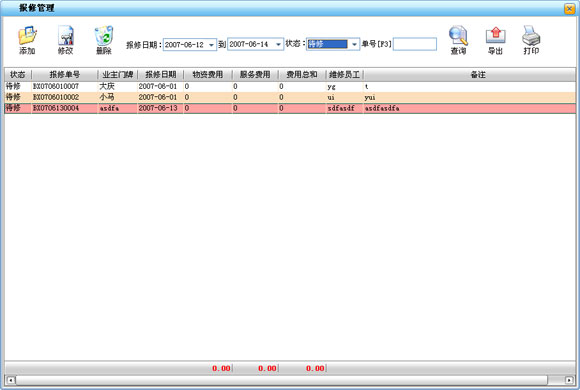Click the 修改 (Modify) document icon
The height and width of the screenshot is (390, 580).
pyautogui.click(x=66, y=35)
